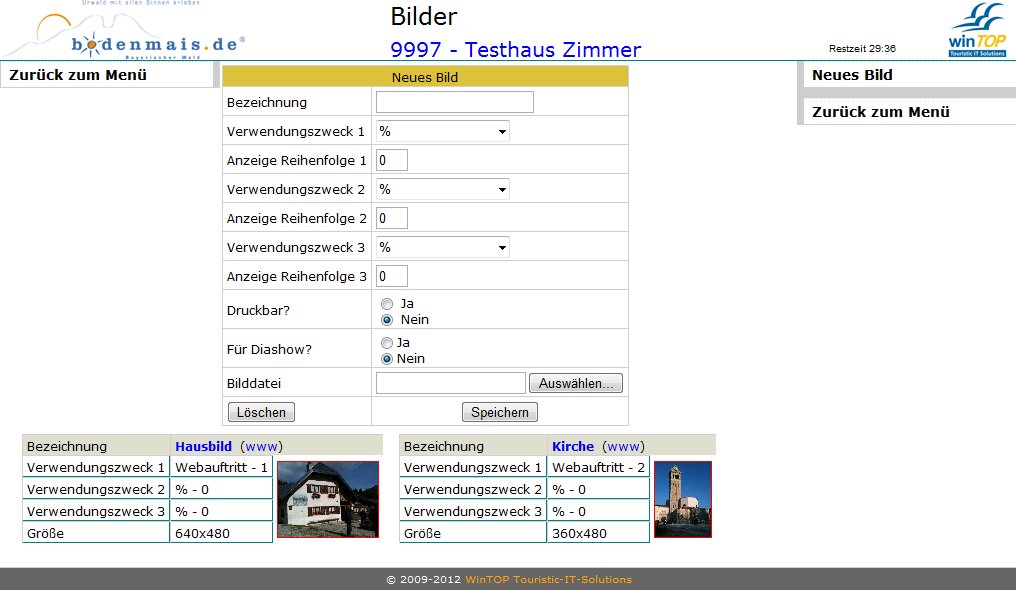Open the www link beside Hausbild
The height and width of the screenshot is (590, 1016).
click(x=262, y=446)
